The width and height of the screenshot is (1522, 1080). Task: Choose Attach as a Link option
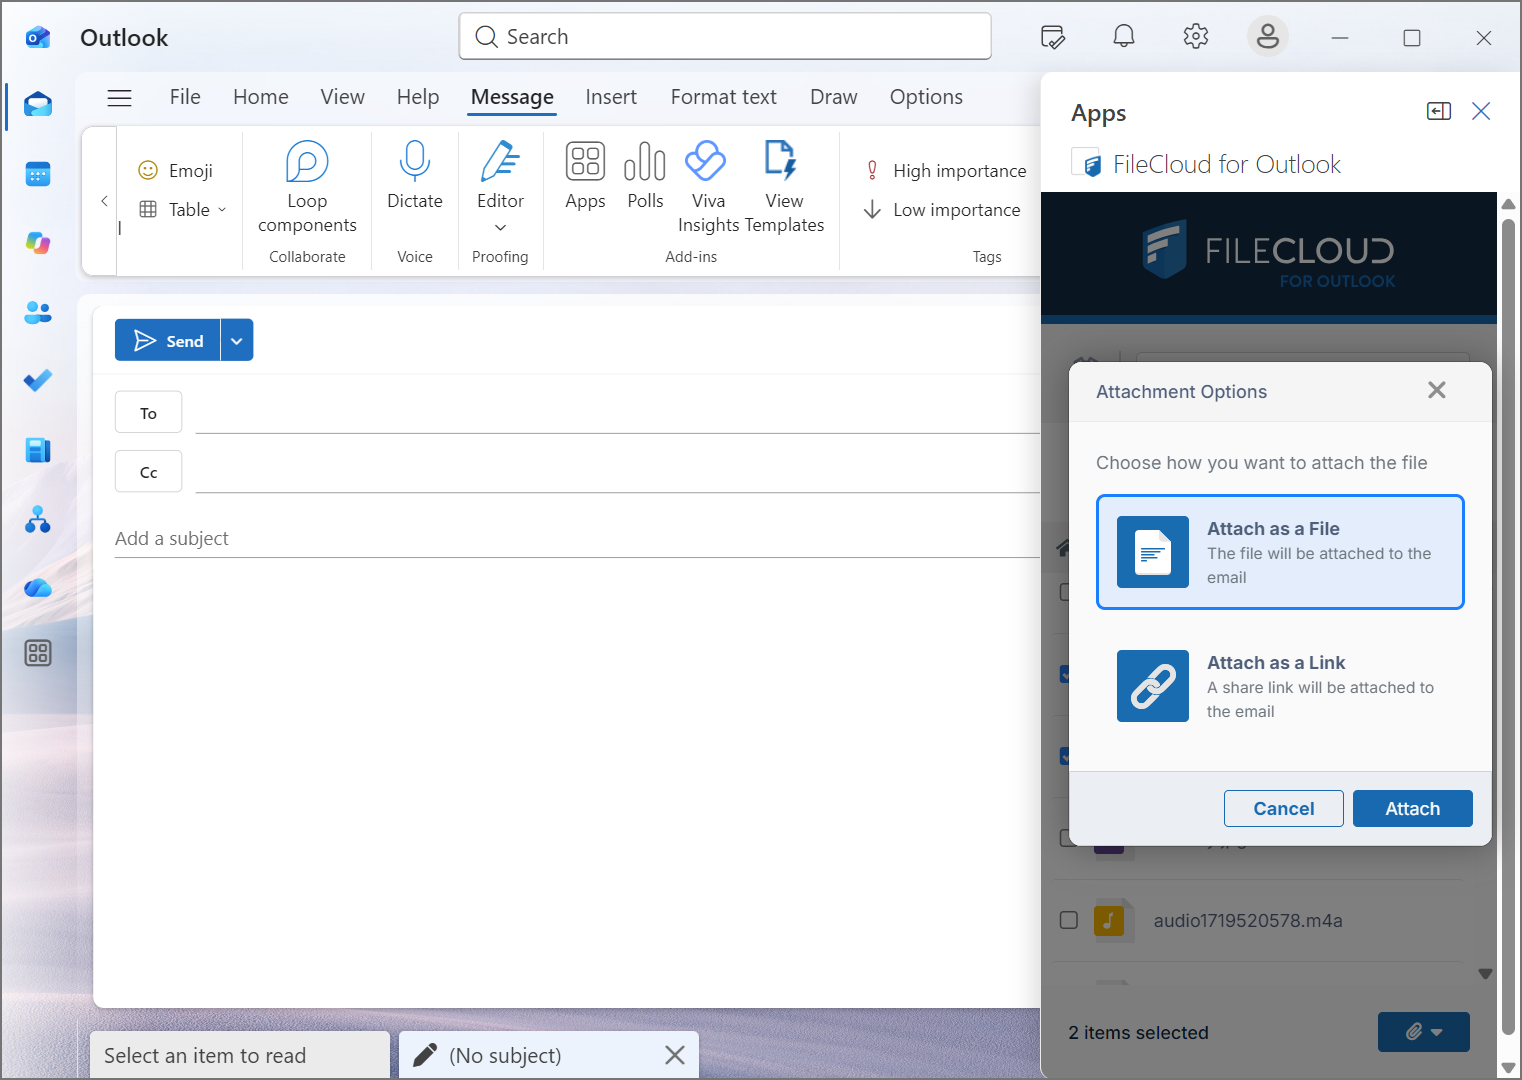tap(1280, 686)
